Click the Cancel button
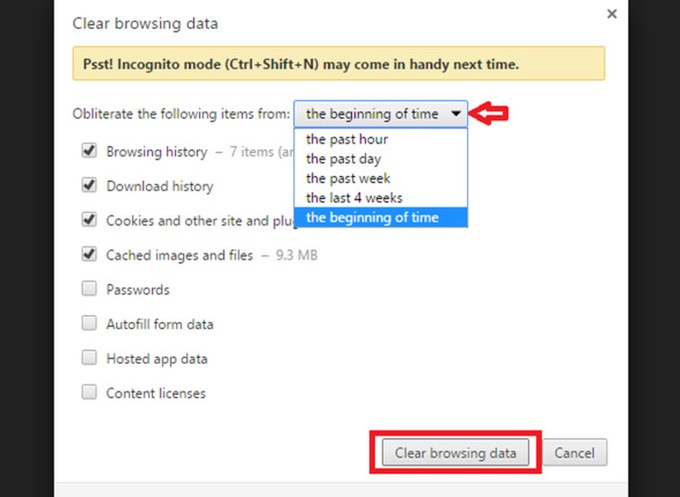 pyautogui.click(x=575, y=452)
